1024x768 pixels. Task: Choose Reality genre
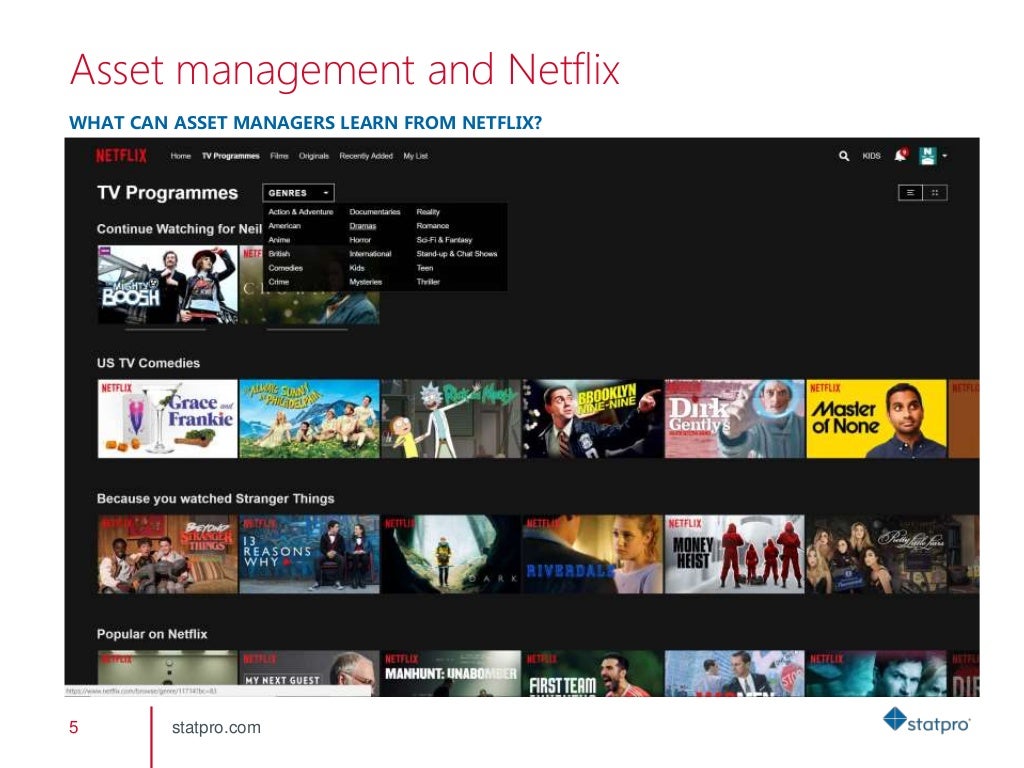tap(428, 212)
